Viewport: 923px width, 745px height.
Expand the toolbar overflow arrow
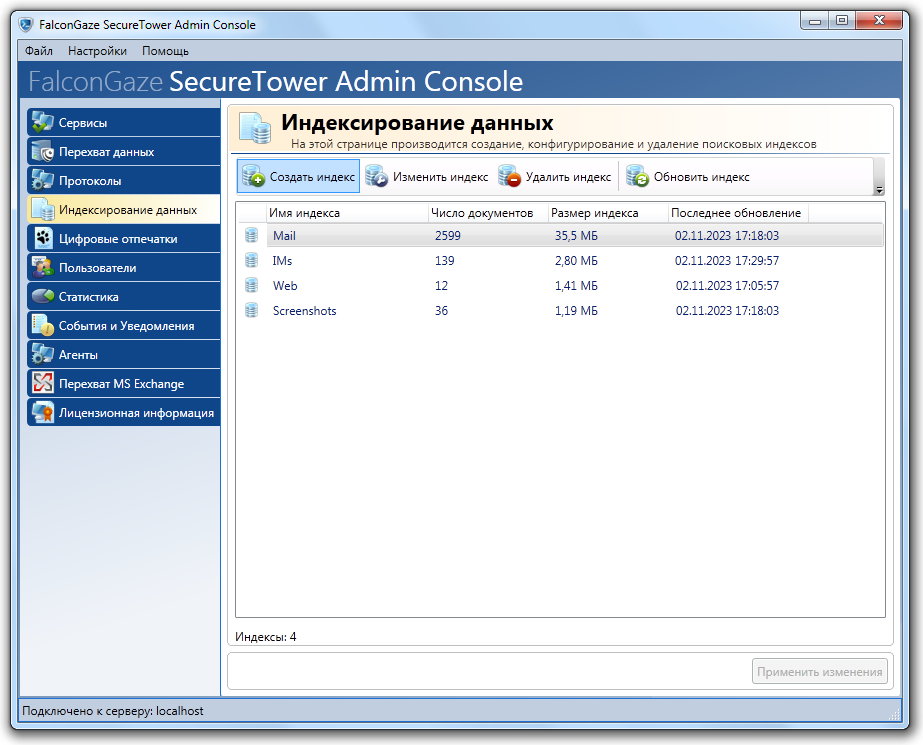click(x=879, y=190)
